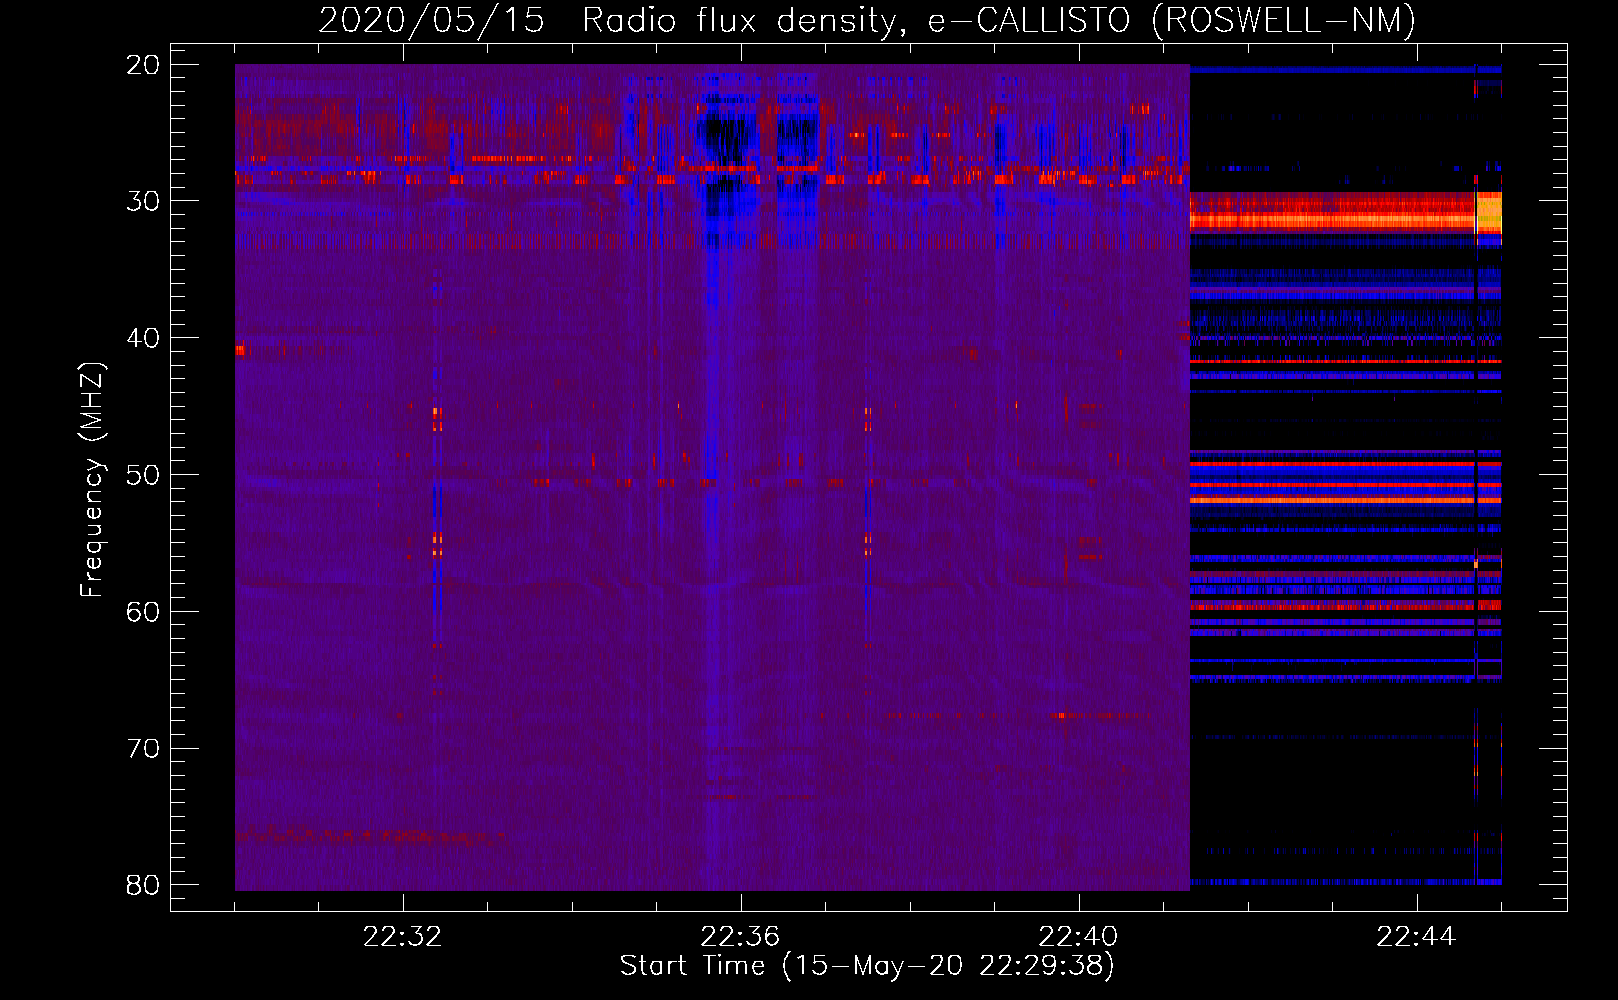The image size is (1618, 1000).
Task: Click the 50 MHz frequency tick label
Action: tap(143, 475)
